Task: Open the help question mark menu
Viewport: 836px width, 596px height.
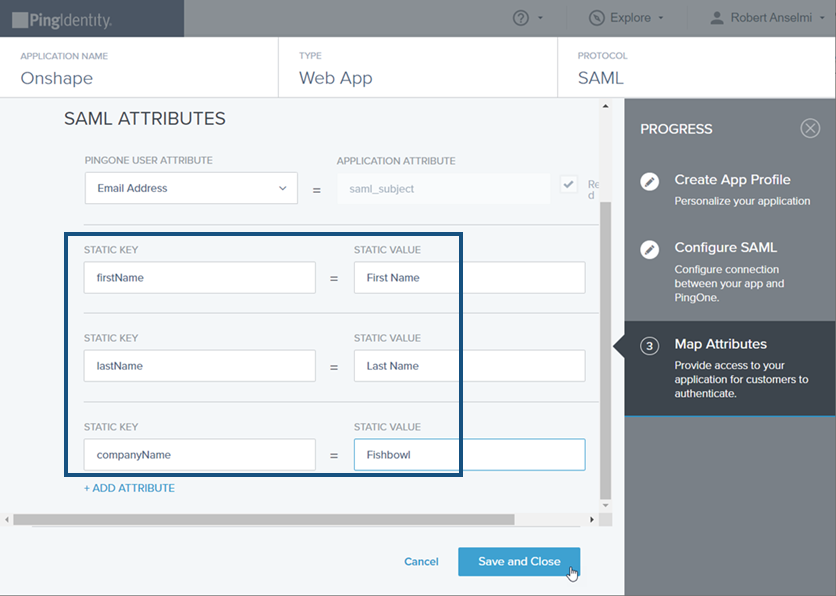Action: (x=520, y=18)
